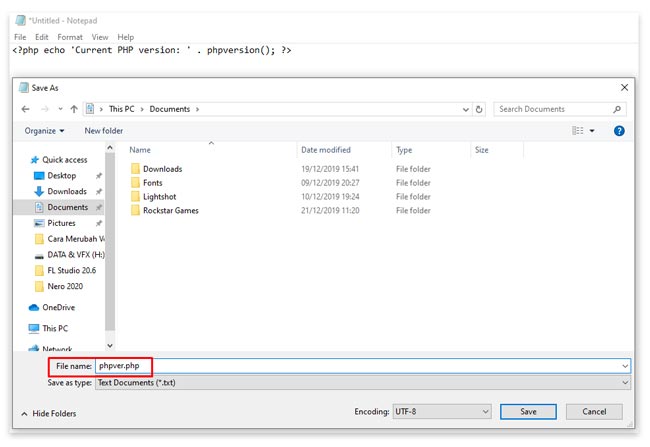Click the Back arrow in Save As dialog
This screenshot has height=447, width=650.
(25, 109)
